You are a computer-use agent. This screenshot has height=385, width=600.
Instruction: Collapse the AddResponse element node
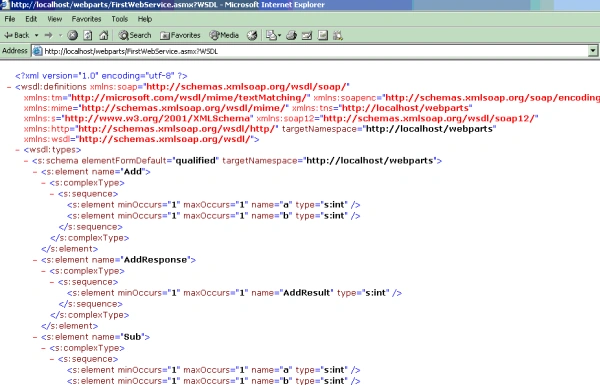(x=35, y=260)
